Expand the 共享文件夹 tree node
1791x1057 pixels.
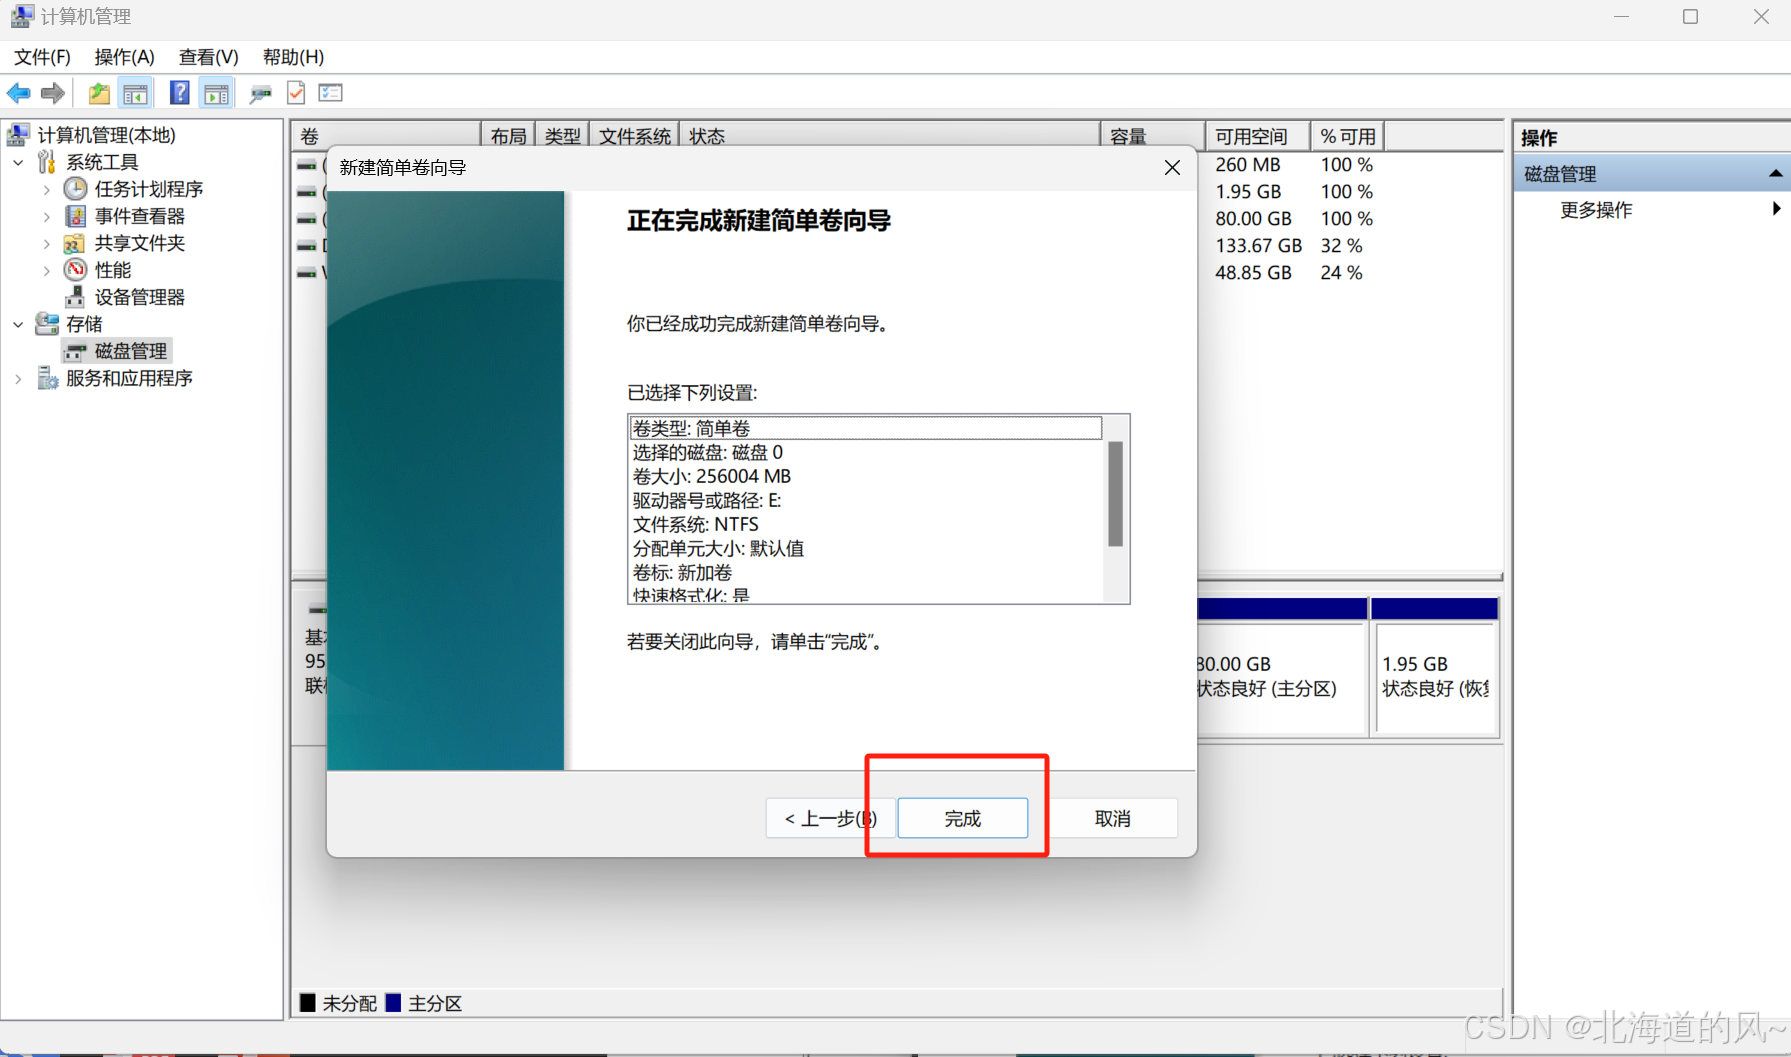pyautogui.click(x=46, y=242)
